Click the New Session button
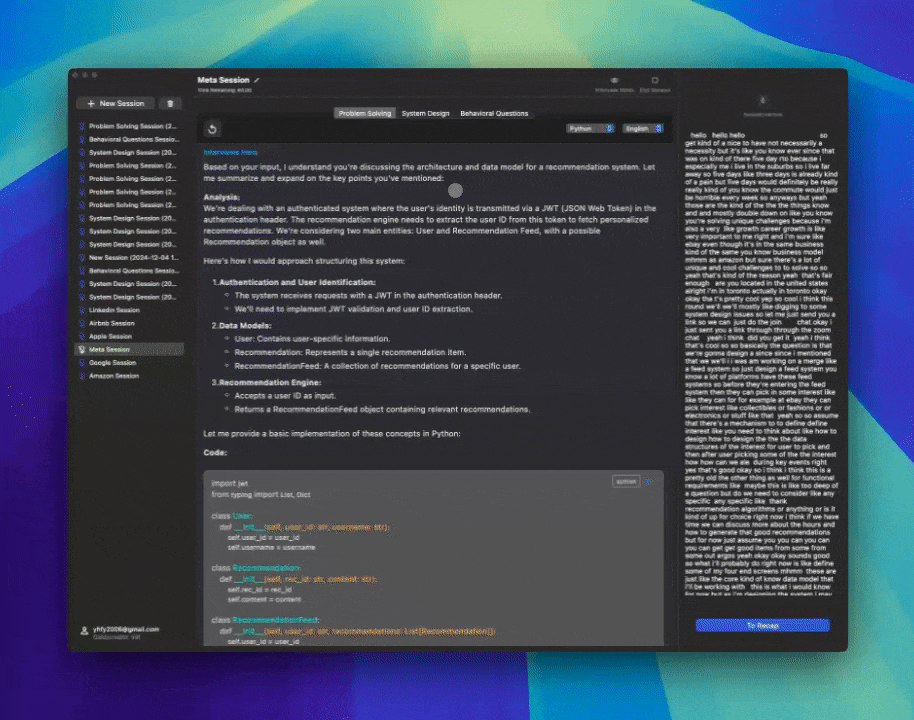The height and width of the screenshot is (720, 914). 116,103
